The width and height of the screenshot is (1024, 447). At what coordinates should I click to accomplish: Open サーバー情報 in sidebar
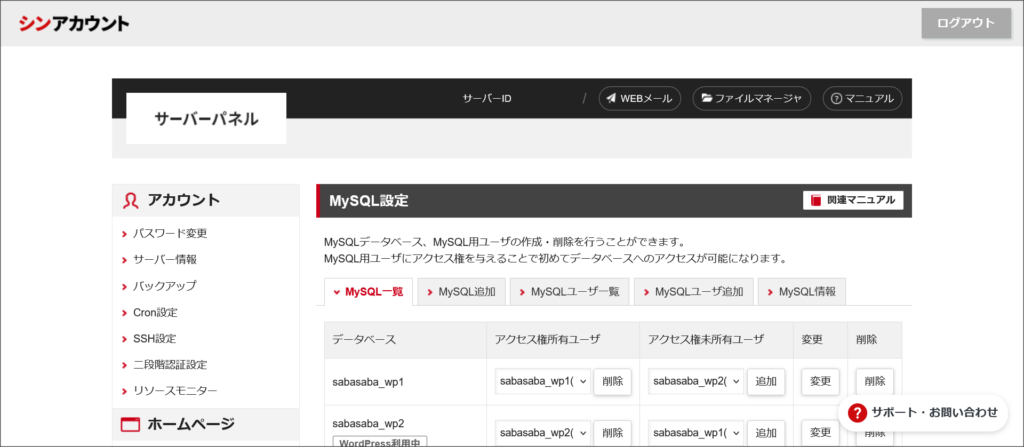165,259
